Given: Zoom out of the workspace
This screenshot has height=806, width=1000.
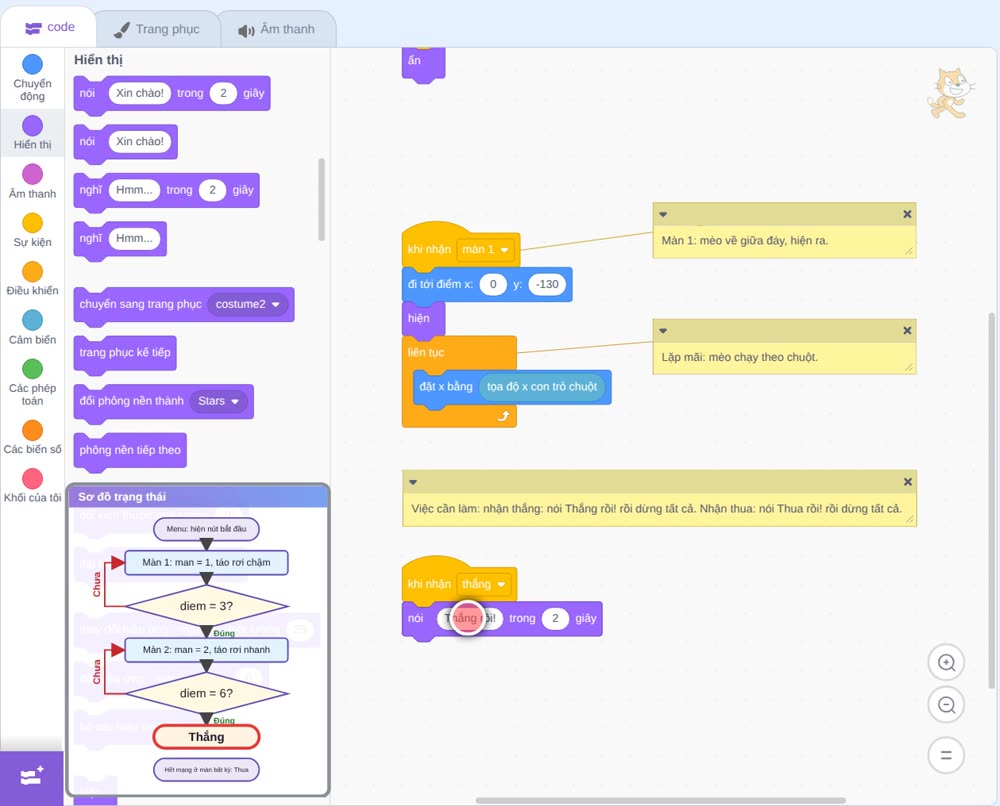Looking at the screenshot, I should (946, 705).
